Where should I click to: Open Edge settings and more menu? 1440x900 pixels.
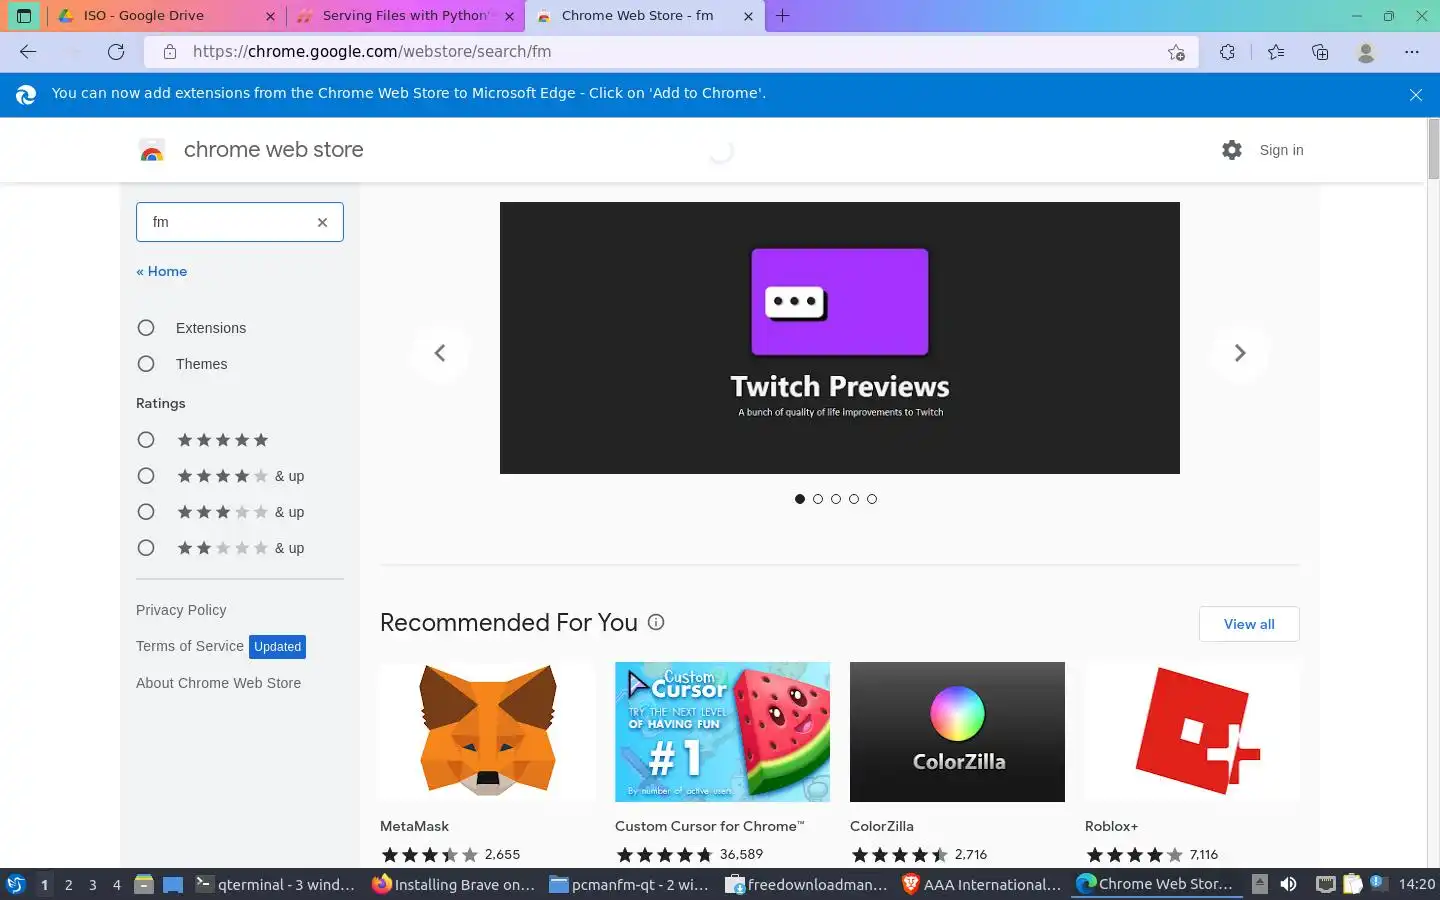click(x=1411, y=52)
